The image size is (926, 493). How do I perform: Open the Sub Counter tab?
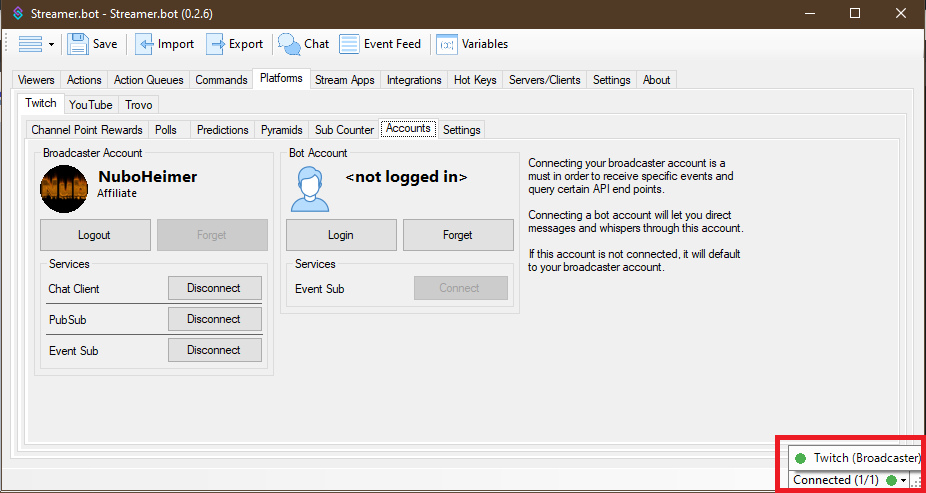click(x=344, y=130)
